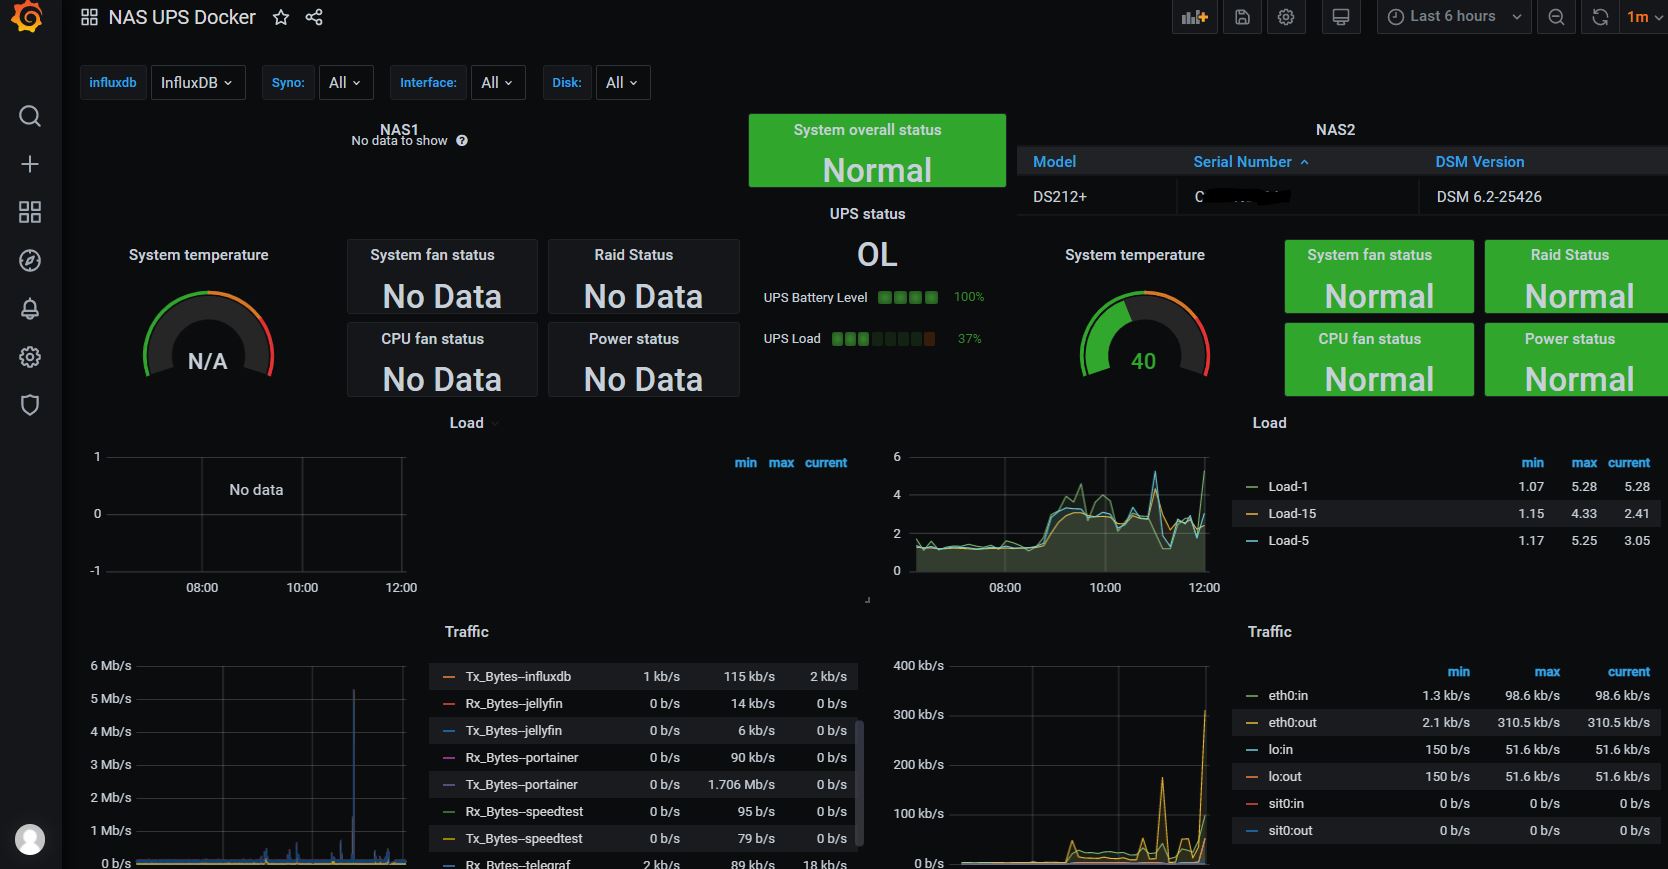
Task: Open the Last 6 hours time picker
Action: (1454, 17)
